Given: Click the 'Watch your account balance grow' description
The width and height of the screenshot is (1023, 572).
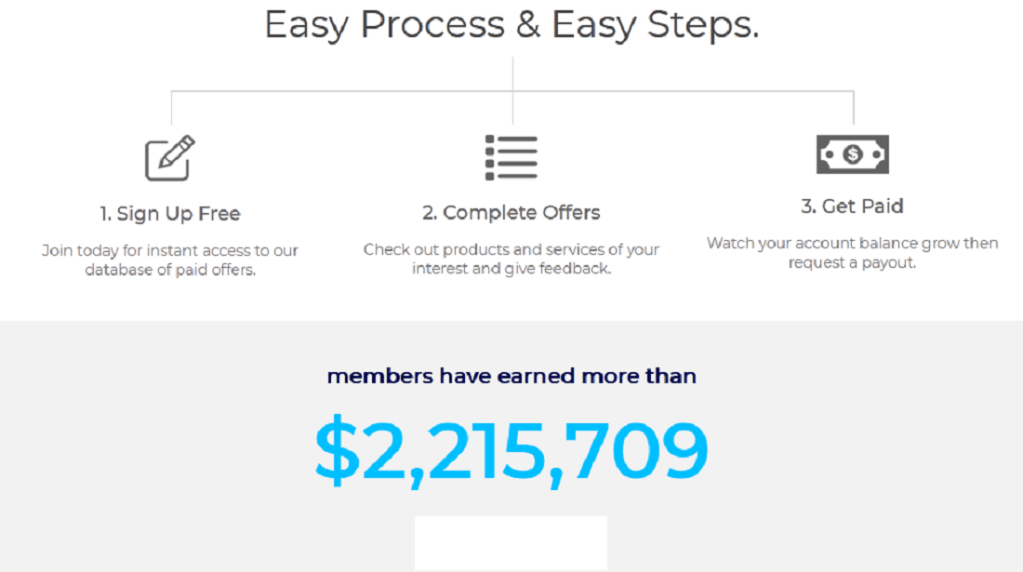Looking at the screenshot, I should pyautogui.click(x=852, y=252).
